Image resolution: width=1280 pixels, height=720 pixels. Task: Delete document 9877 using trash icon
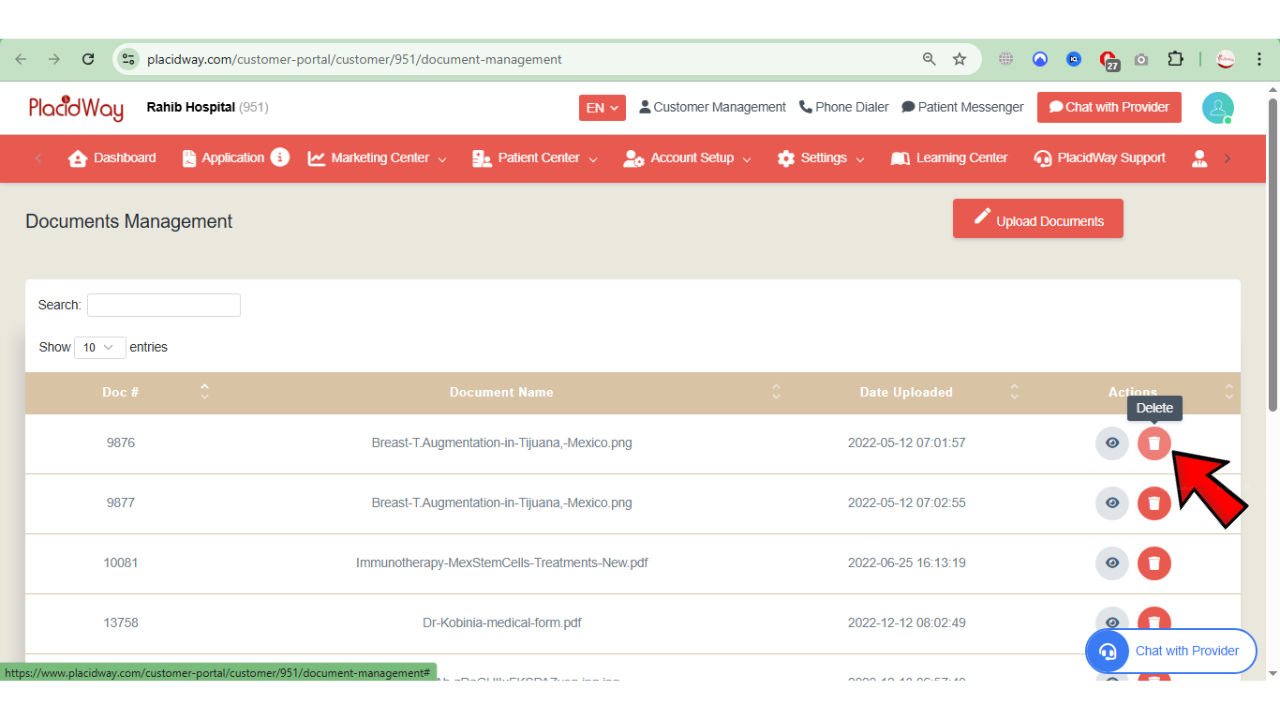pos(1153,503)
